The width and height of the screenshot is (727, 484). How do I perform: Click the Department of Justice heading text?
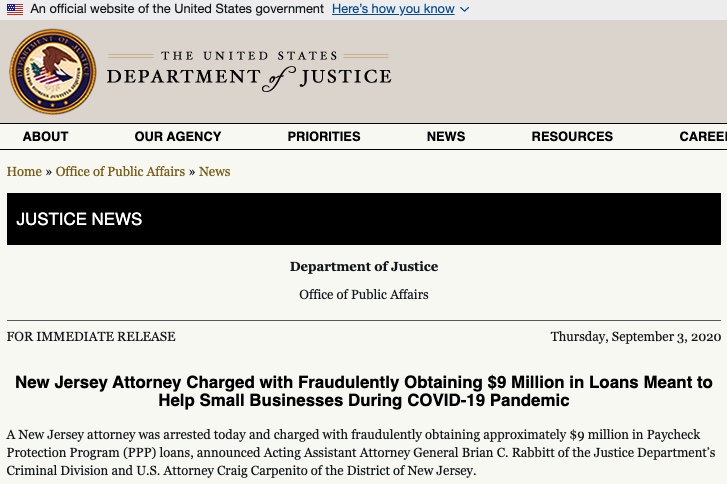tap(364, 267)
